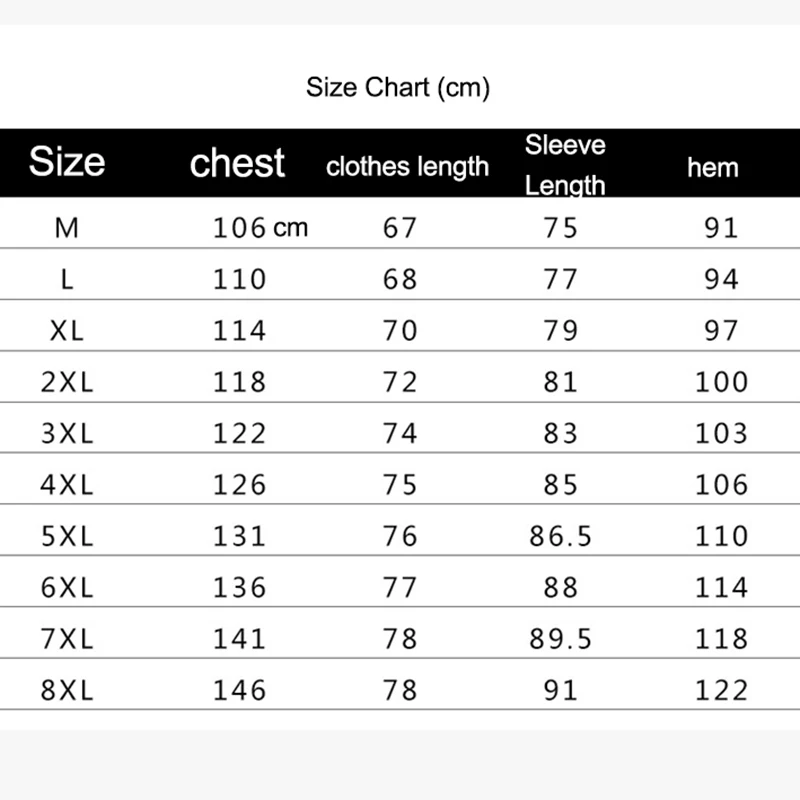Click the Sleeve Length column header
This screenshot has width=800, height=800.
(x=565, y=164)
